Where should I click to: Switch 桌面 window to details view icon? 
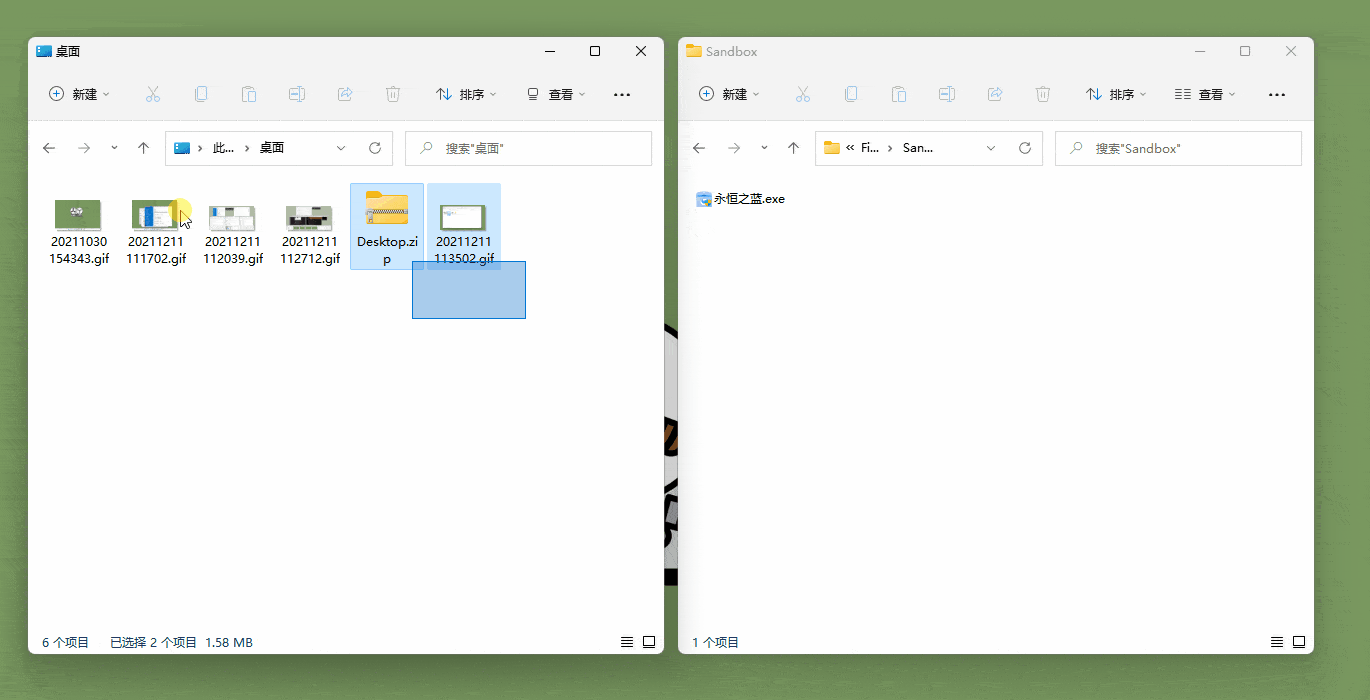[x=627, y=642]
